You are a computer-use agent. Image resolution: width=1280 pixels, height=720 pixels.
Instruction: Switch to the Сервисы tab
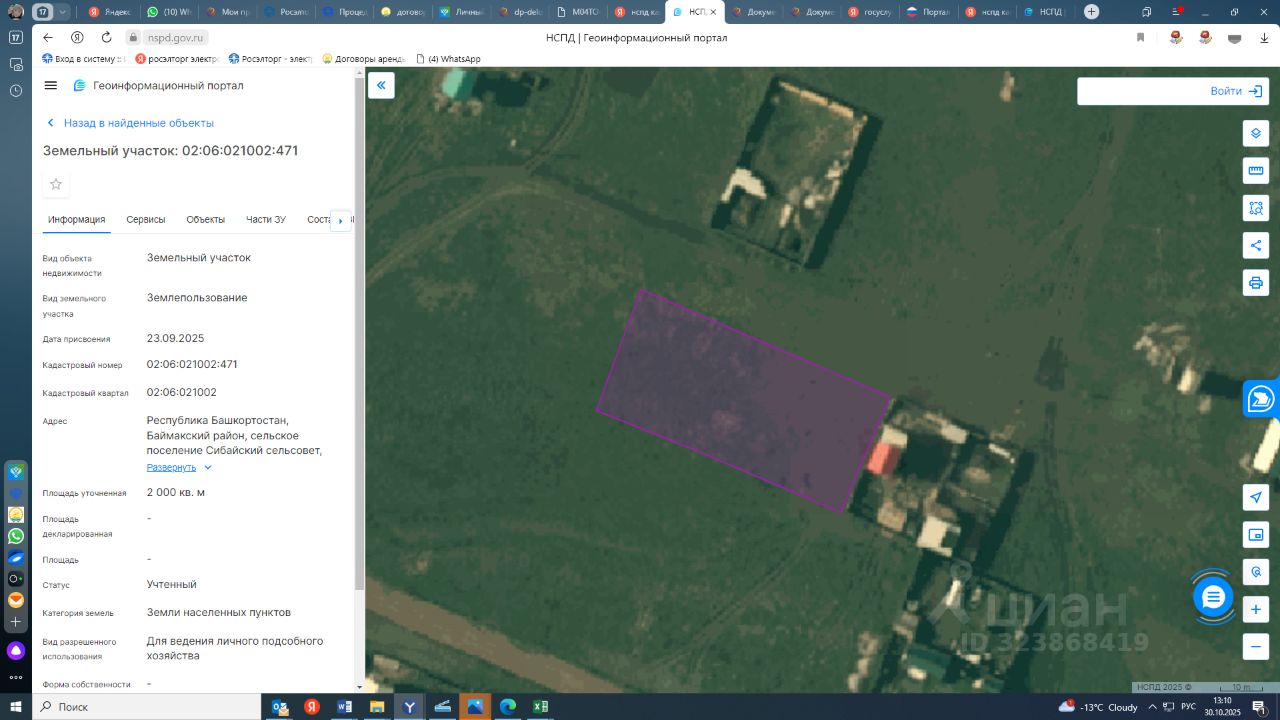[146, 220]
